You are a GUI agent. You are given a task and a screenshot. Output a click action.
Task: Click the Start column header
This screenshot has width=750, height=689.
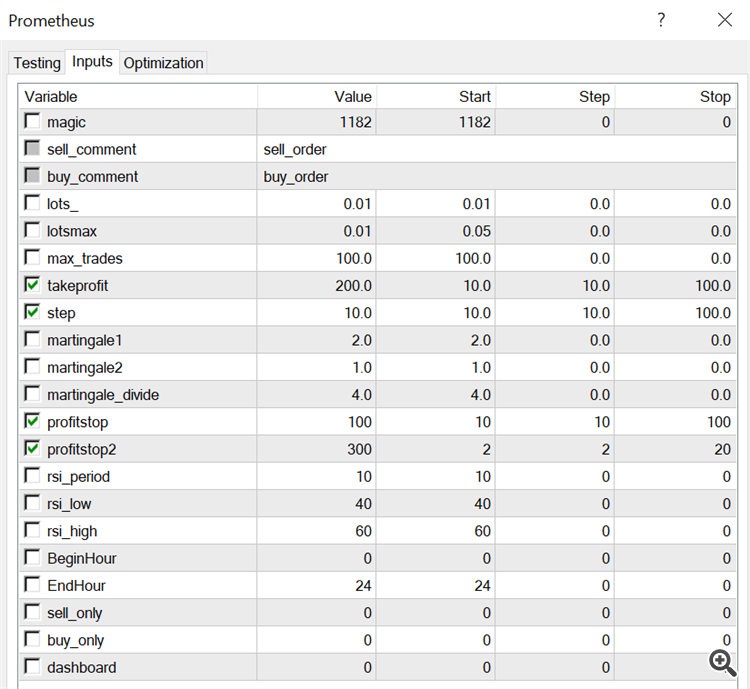[x=436, y=97]
